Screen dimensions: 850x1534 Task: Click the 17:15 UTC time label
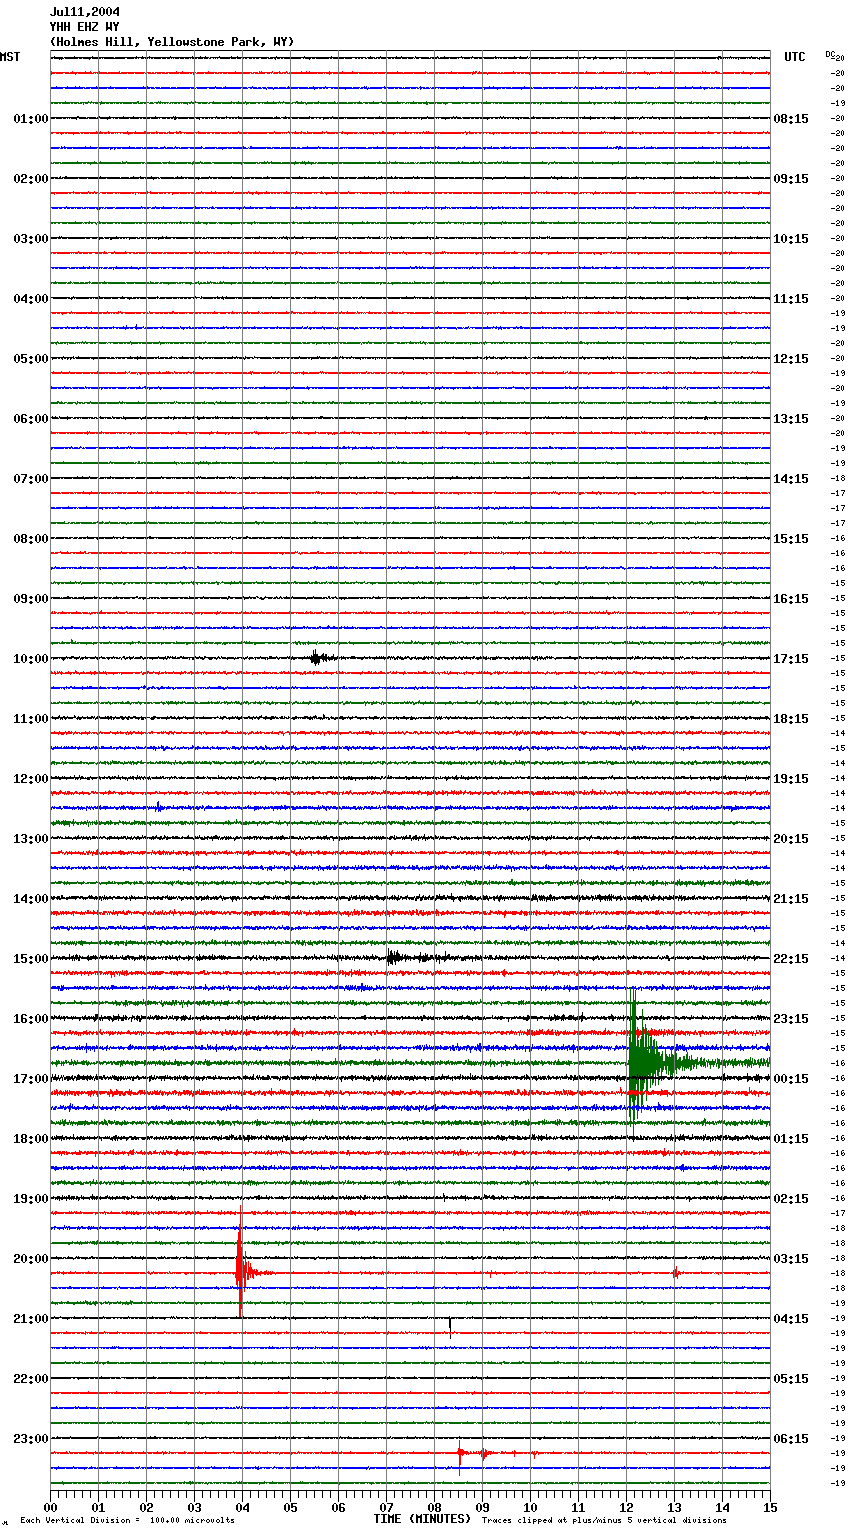791,659
